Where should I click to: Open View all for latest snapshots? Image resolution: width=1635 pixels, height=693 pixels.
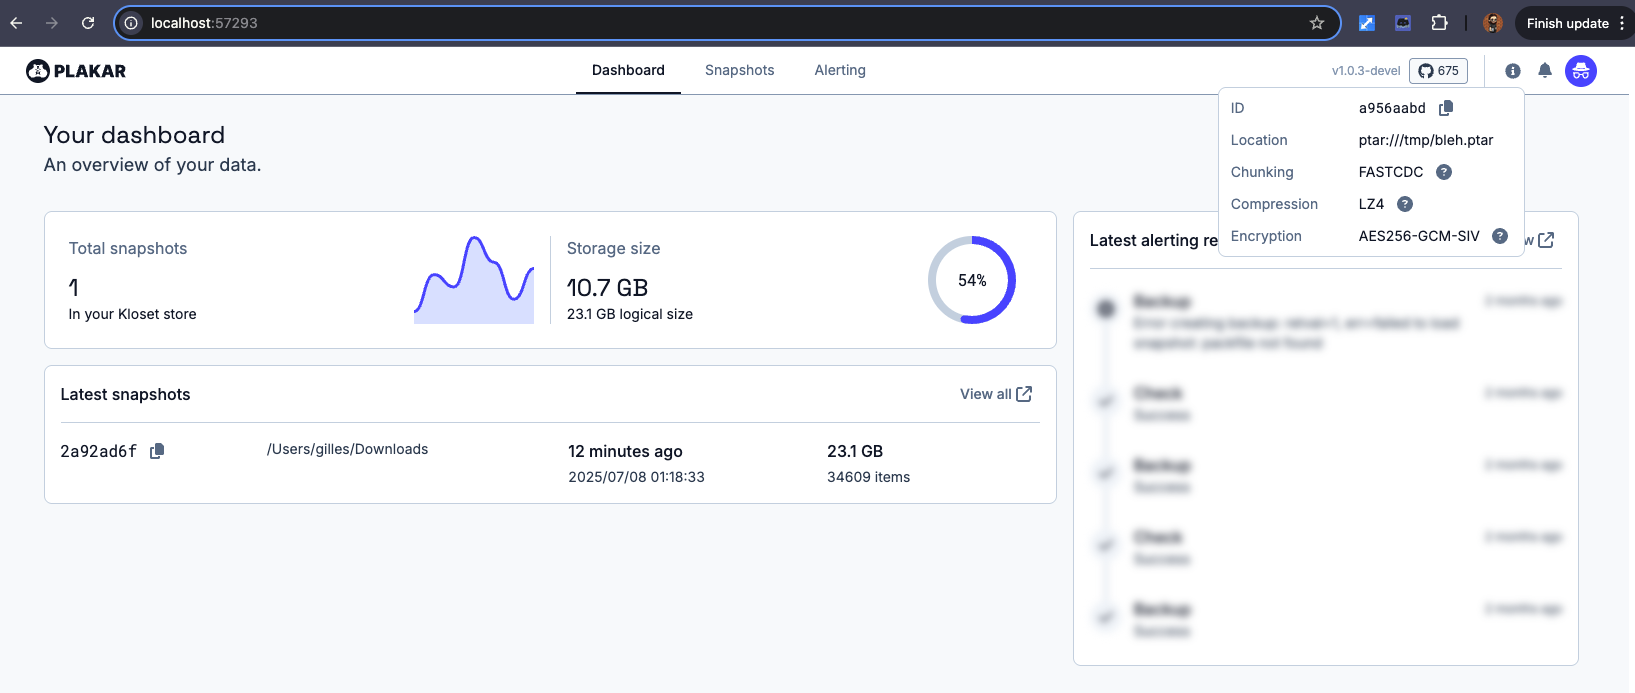(x=995, y=394)
